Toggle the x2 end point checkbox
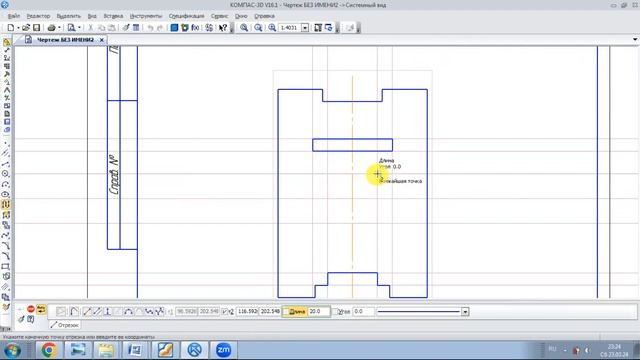 click(224, 312)
